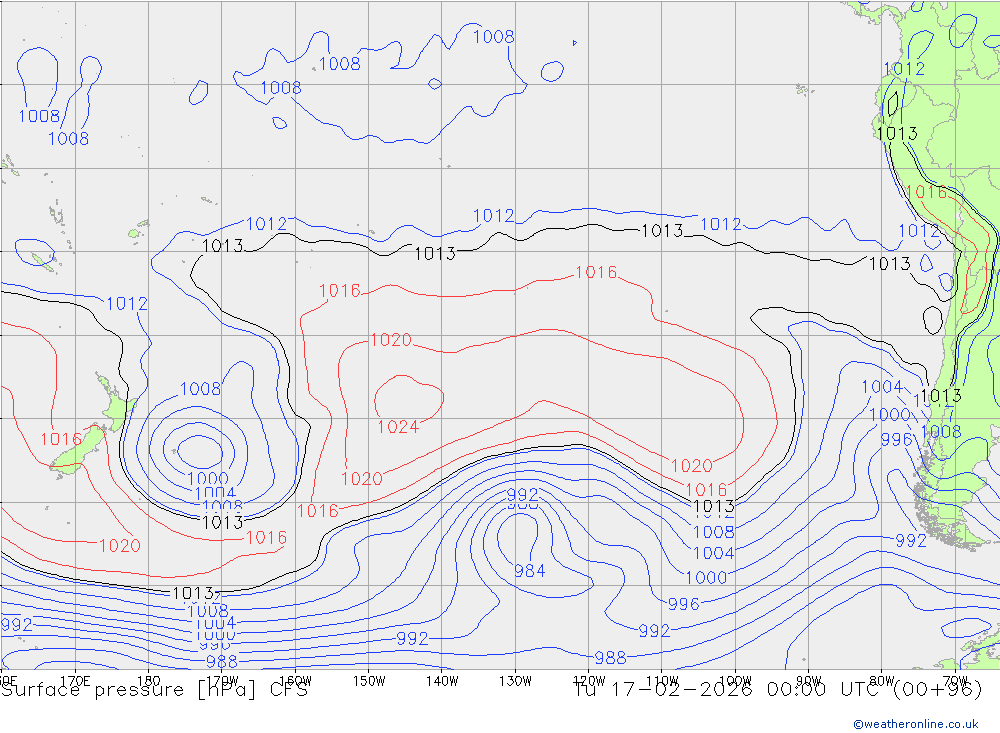Screen dimensions: 1000x733
Task: Click the 110W longitude axis label
Action: click(662, 681)
